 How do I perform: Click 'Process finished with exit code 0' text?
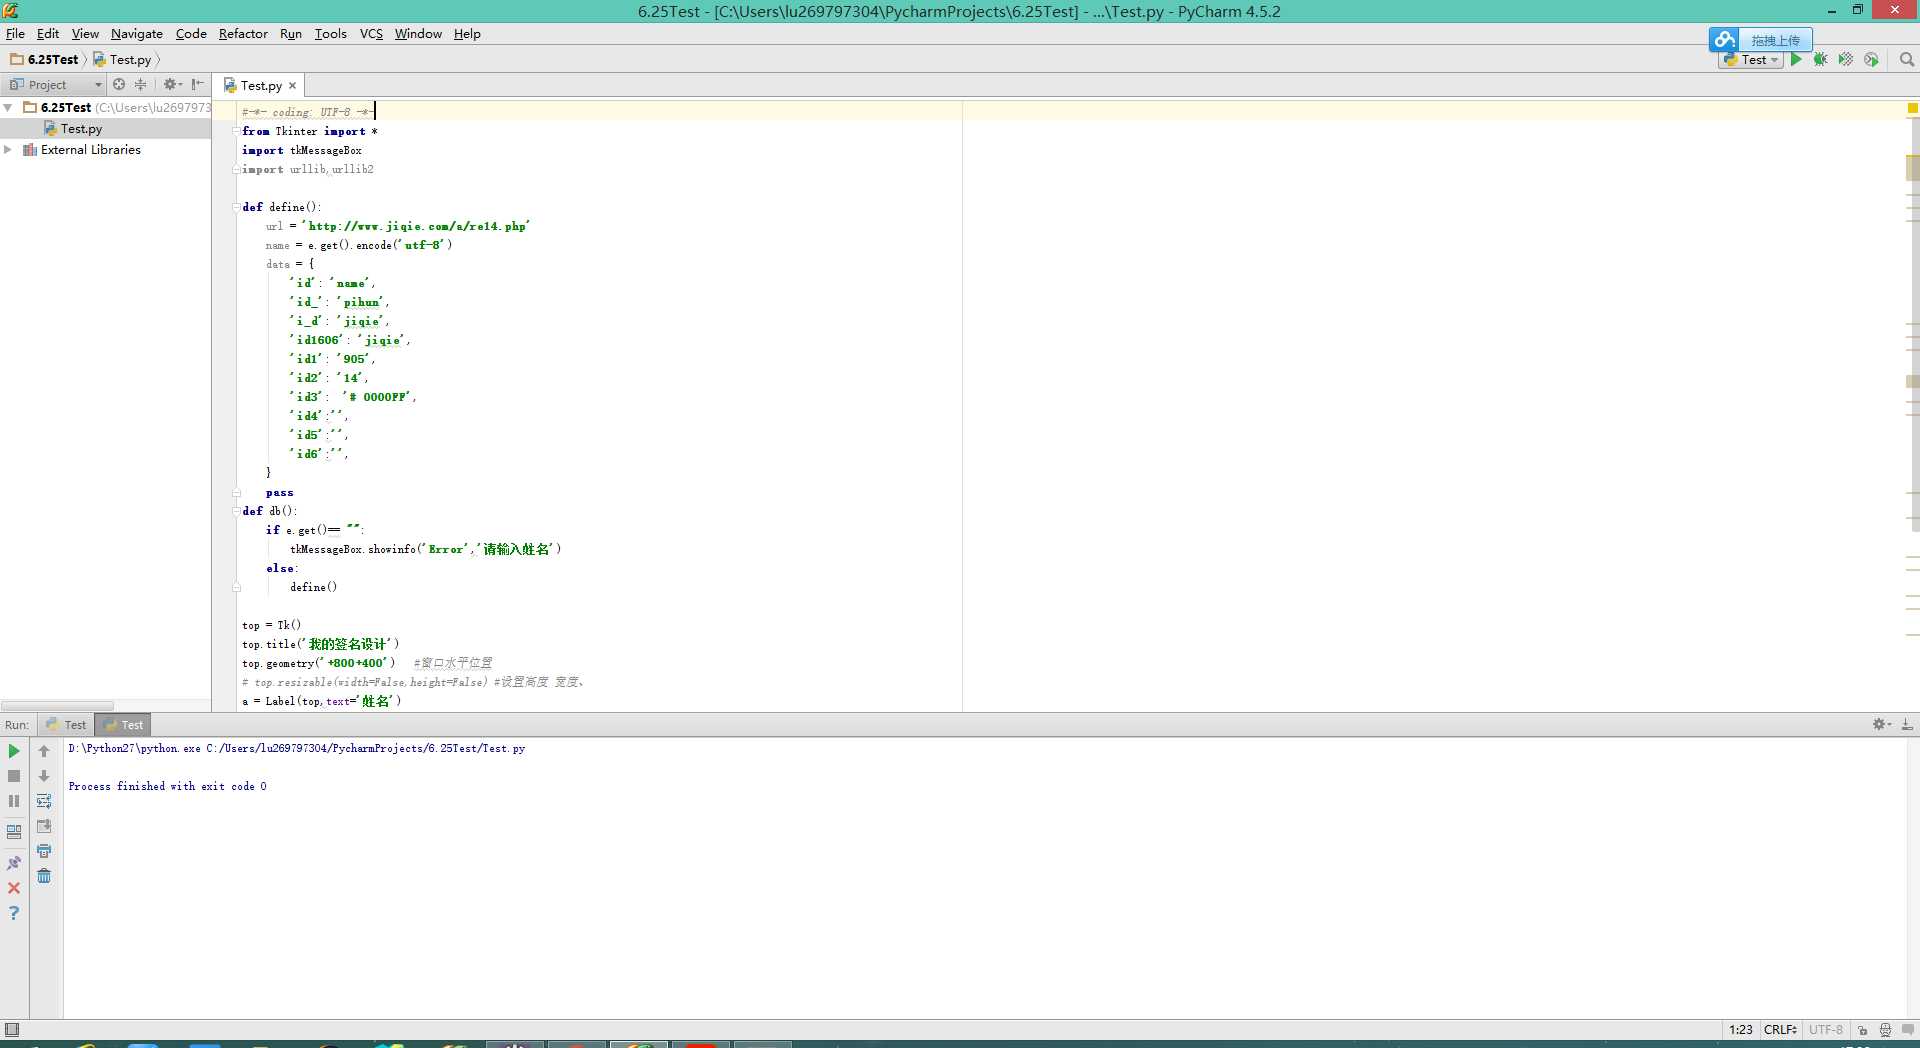168,786
